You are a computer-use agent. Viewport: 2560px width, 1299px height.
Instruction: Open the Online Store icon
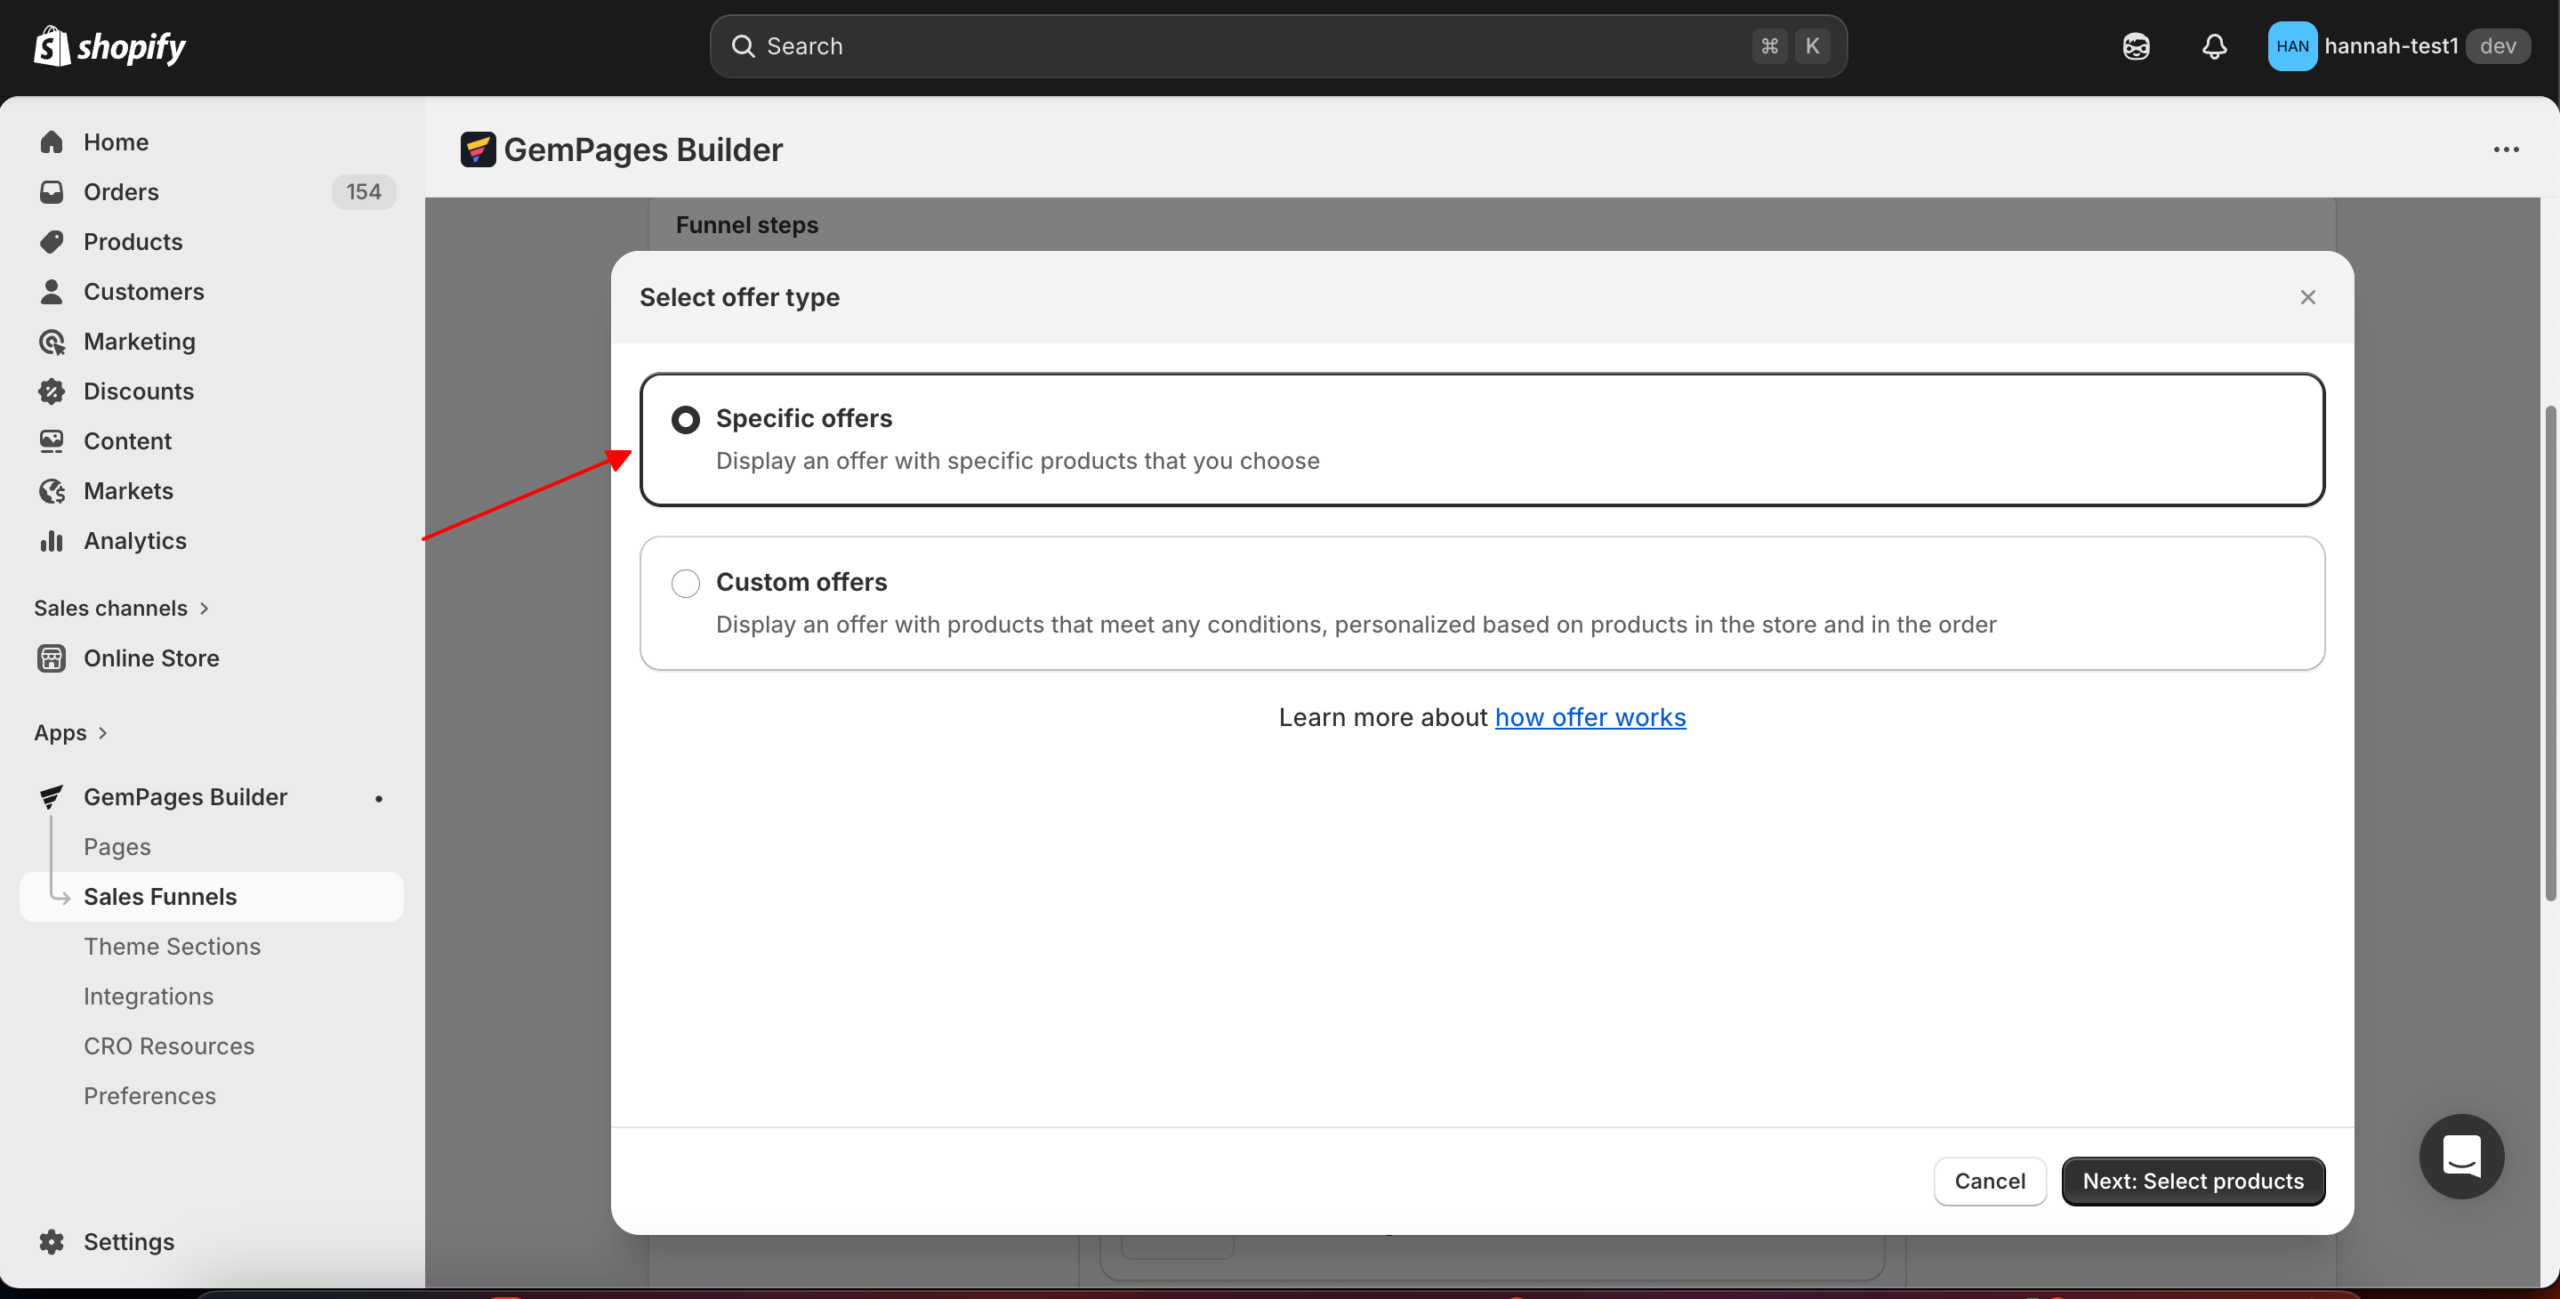(52, 658)
